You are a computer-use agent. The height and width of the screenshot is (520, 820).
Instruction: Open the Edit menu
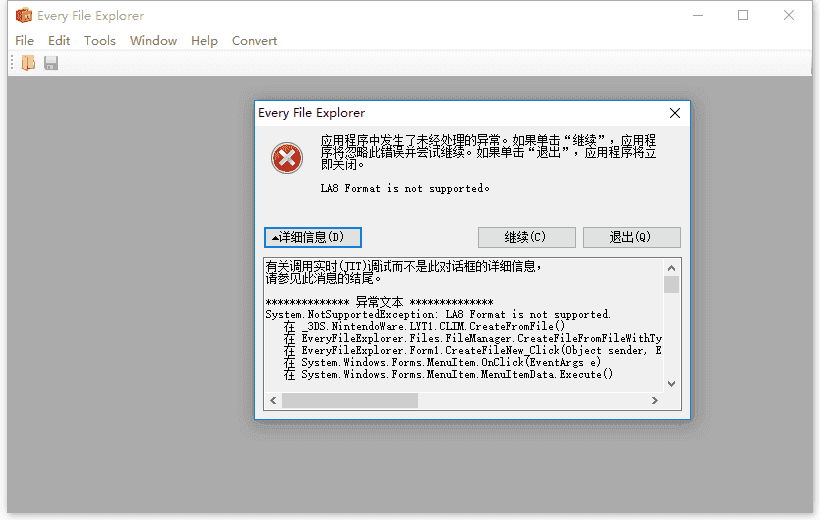(x=59, y=41)
